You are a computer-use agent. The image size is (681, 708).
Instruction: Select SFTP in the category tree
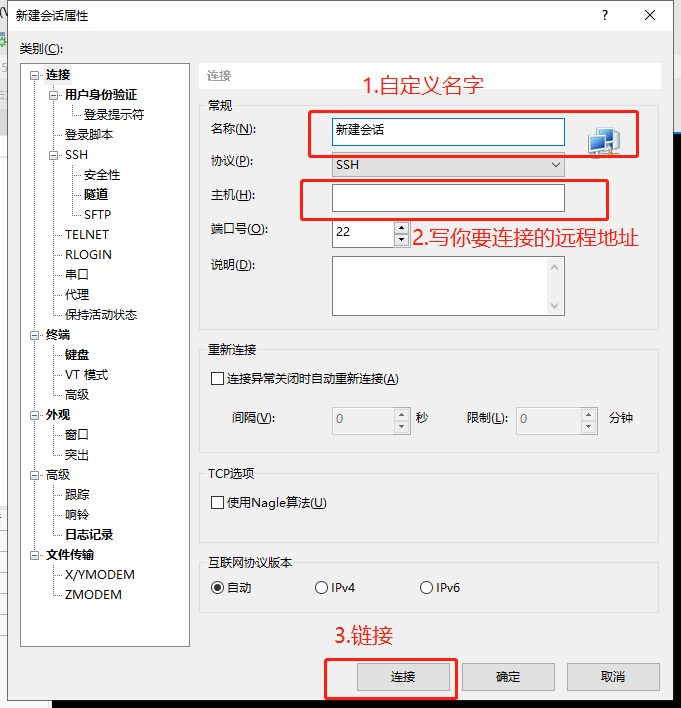pyautogui.click(x=98, y=214)
